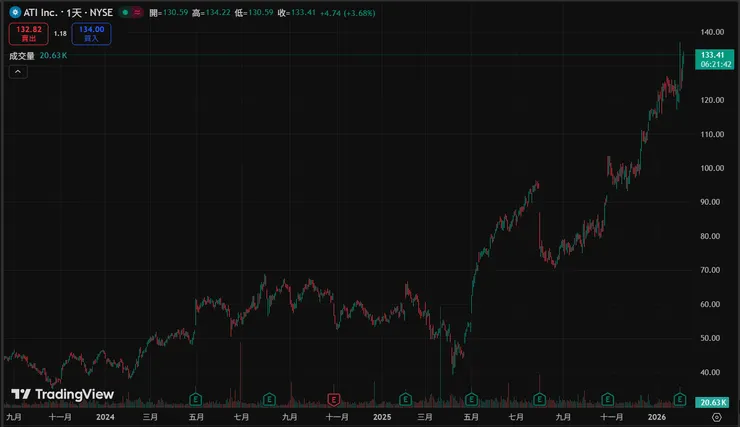Screen dimensions: 740x427
Task: Click the 70.00 price axis label
Action: (x=712, y=270)
